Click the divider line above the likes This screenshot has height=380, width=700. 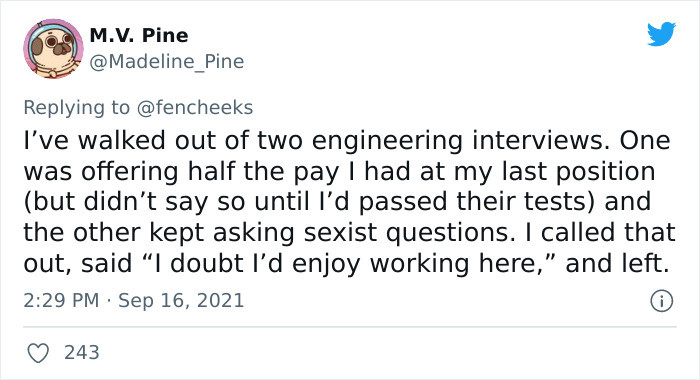[x=350, y=327]
